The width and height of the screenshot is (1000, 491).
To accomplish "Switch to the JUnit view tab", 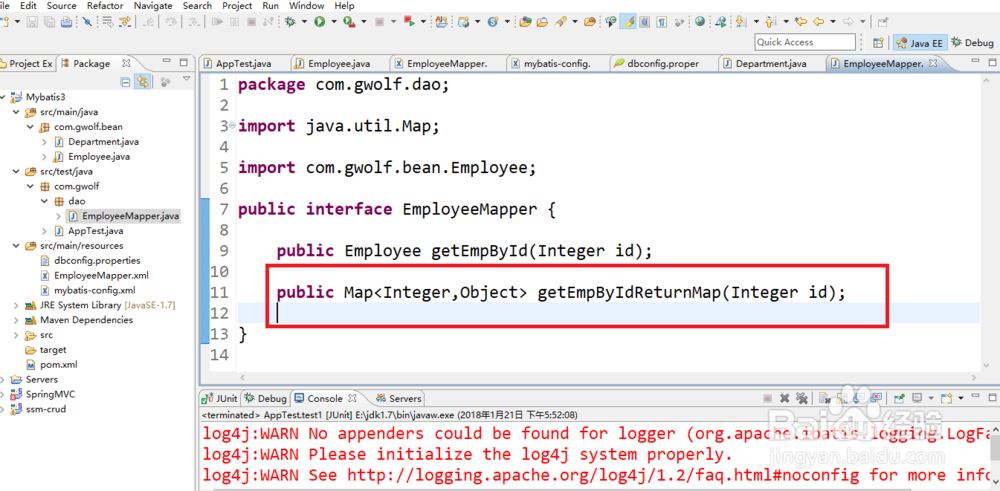I will pyautogui.click(x=220, y=399).
